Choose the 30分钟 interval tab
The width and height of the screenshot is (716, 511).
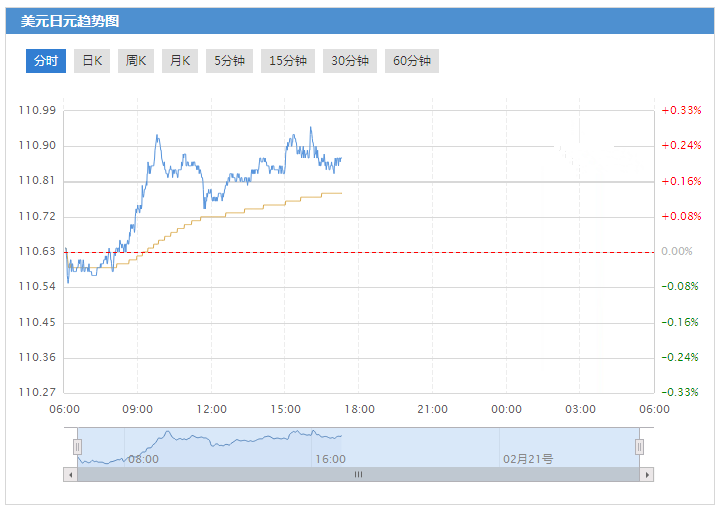tap(350, 61)
